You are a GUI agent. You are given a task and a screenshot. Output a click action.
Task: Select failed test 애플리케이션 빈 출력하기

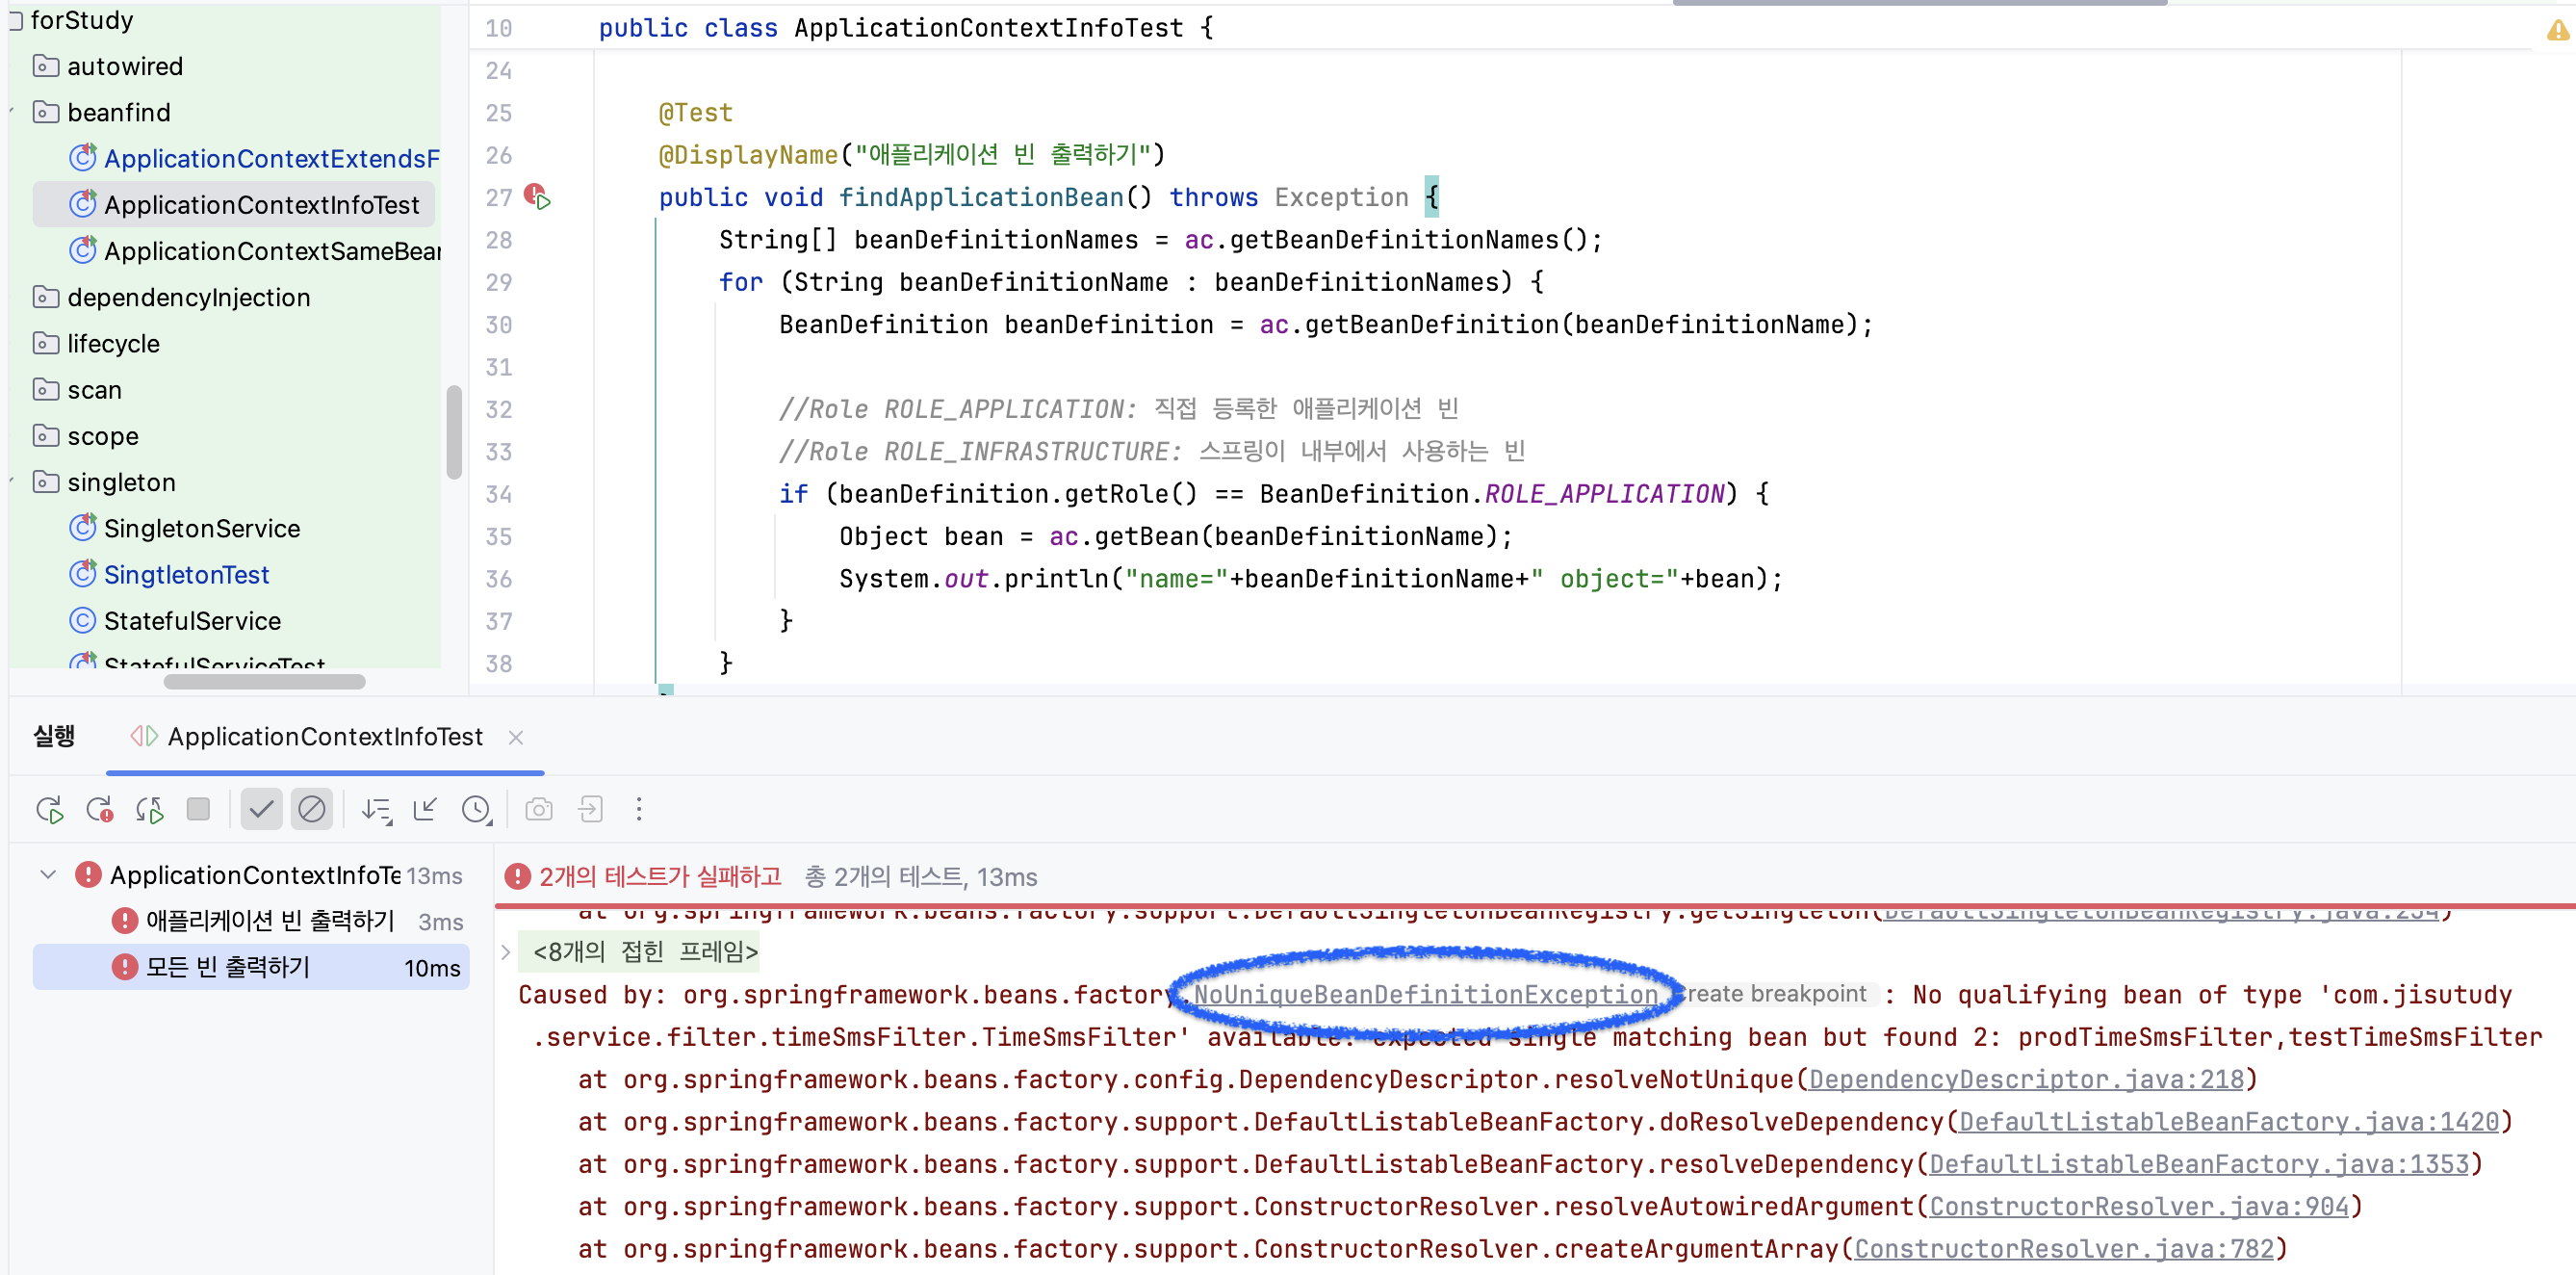270,921
